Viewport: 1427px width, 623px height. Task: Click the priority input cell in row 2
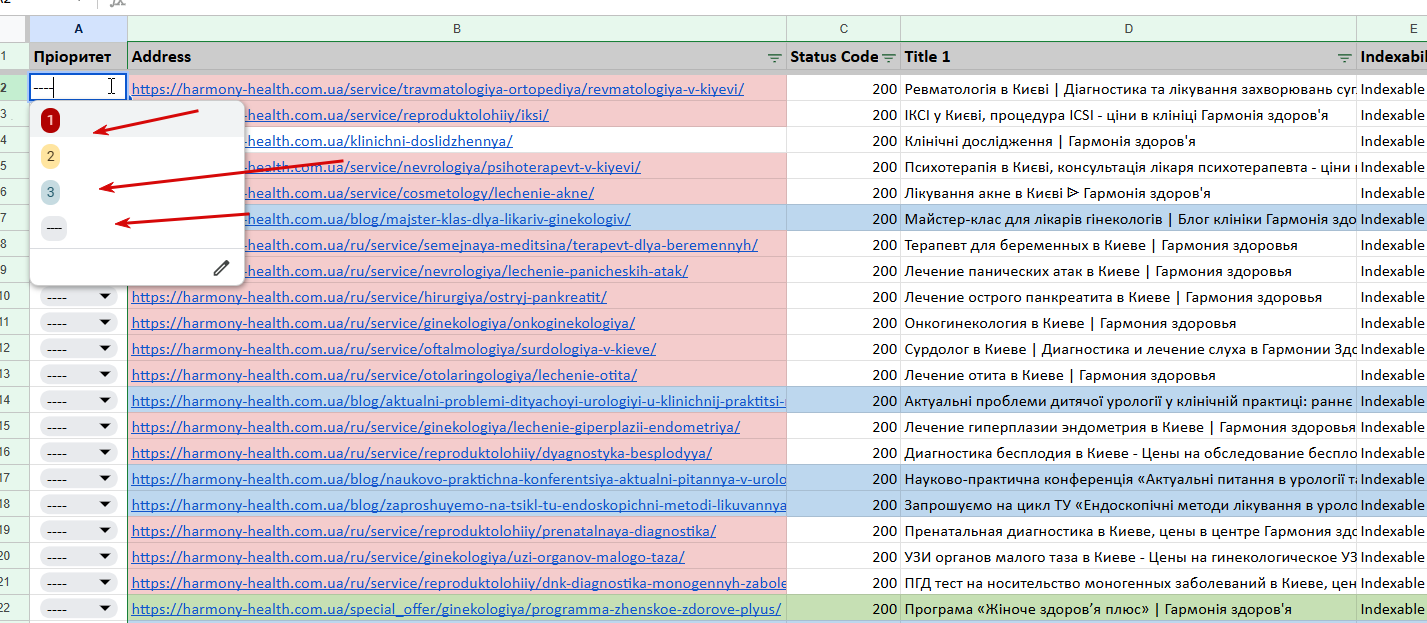pyautogui.click(x=78, y=88)
